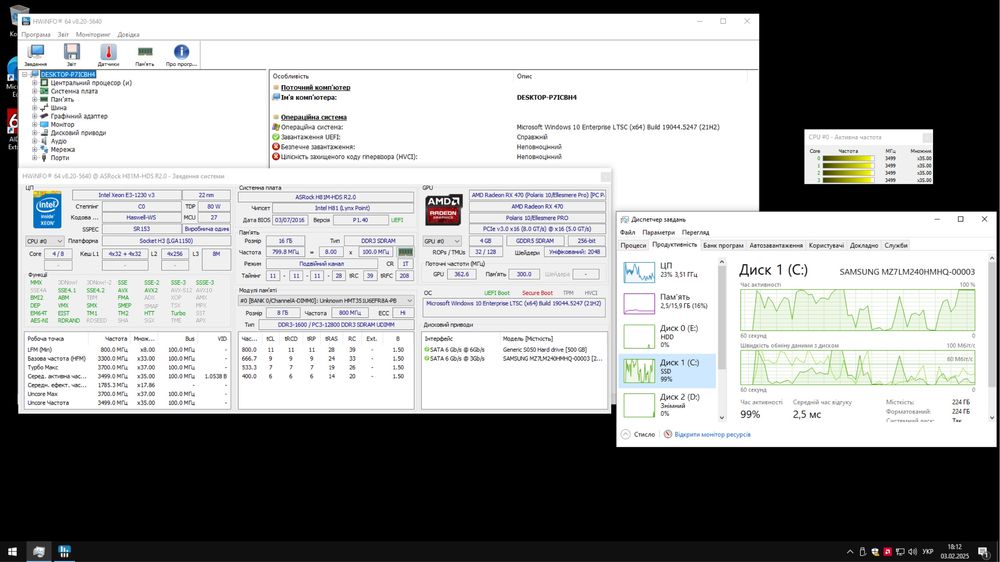This screenshot has height=562, width=1000.
Task: Open the CPU #0 selector dropdown
Action: pos(45,241)
